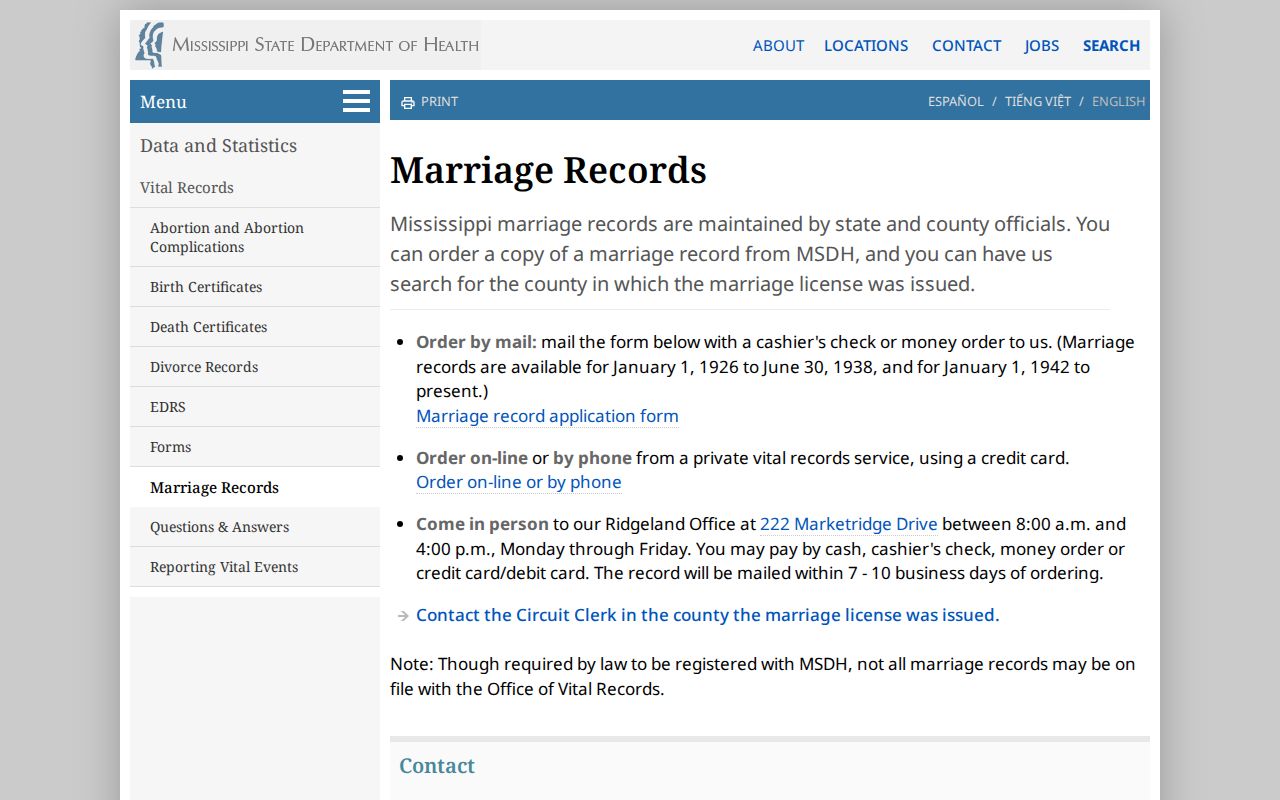
Task: Go to Abortion and Abortion Complications
Action: 255,237
